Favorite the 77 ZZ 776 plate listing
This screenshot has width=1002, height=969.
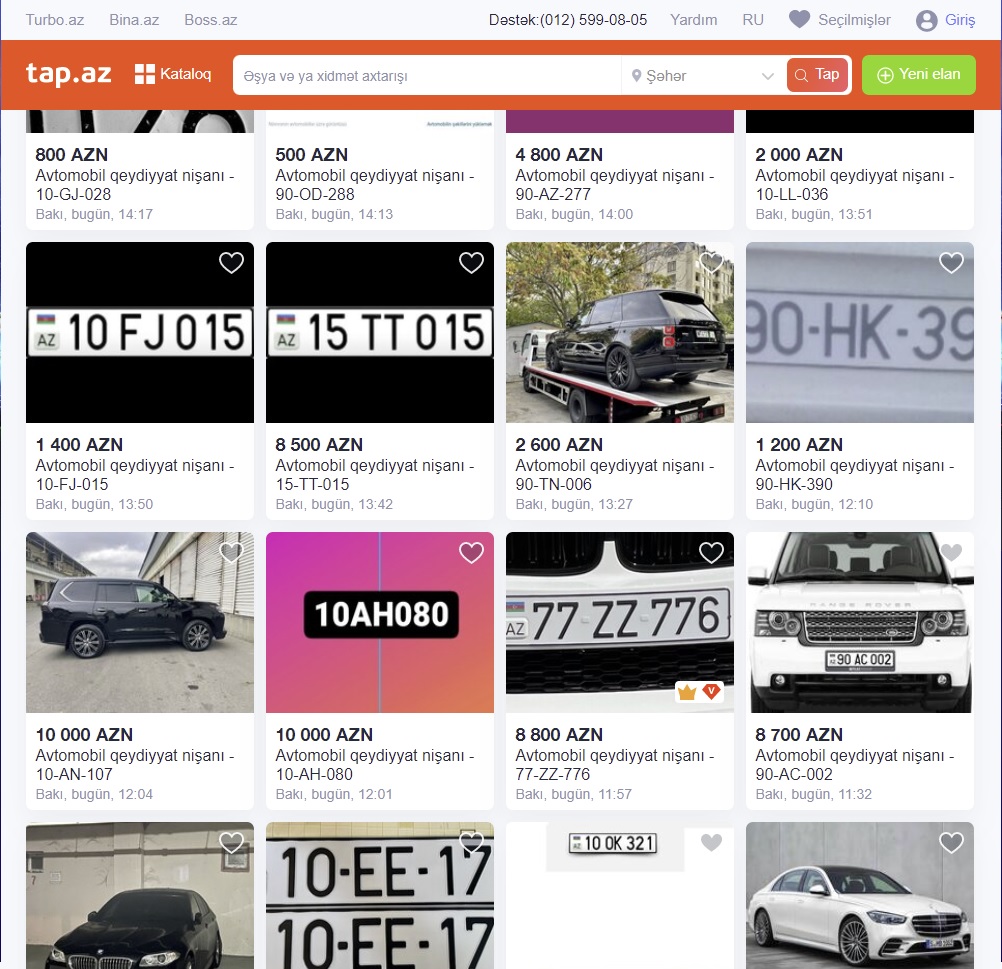point(711,553)
